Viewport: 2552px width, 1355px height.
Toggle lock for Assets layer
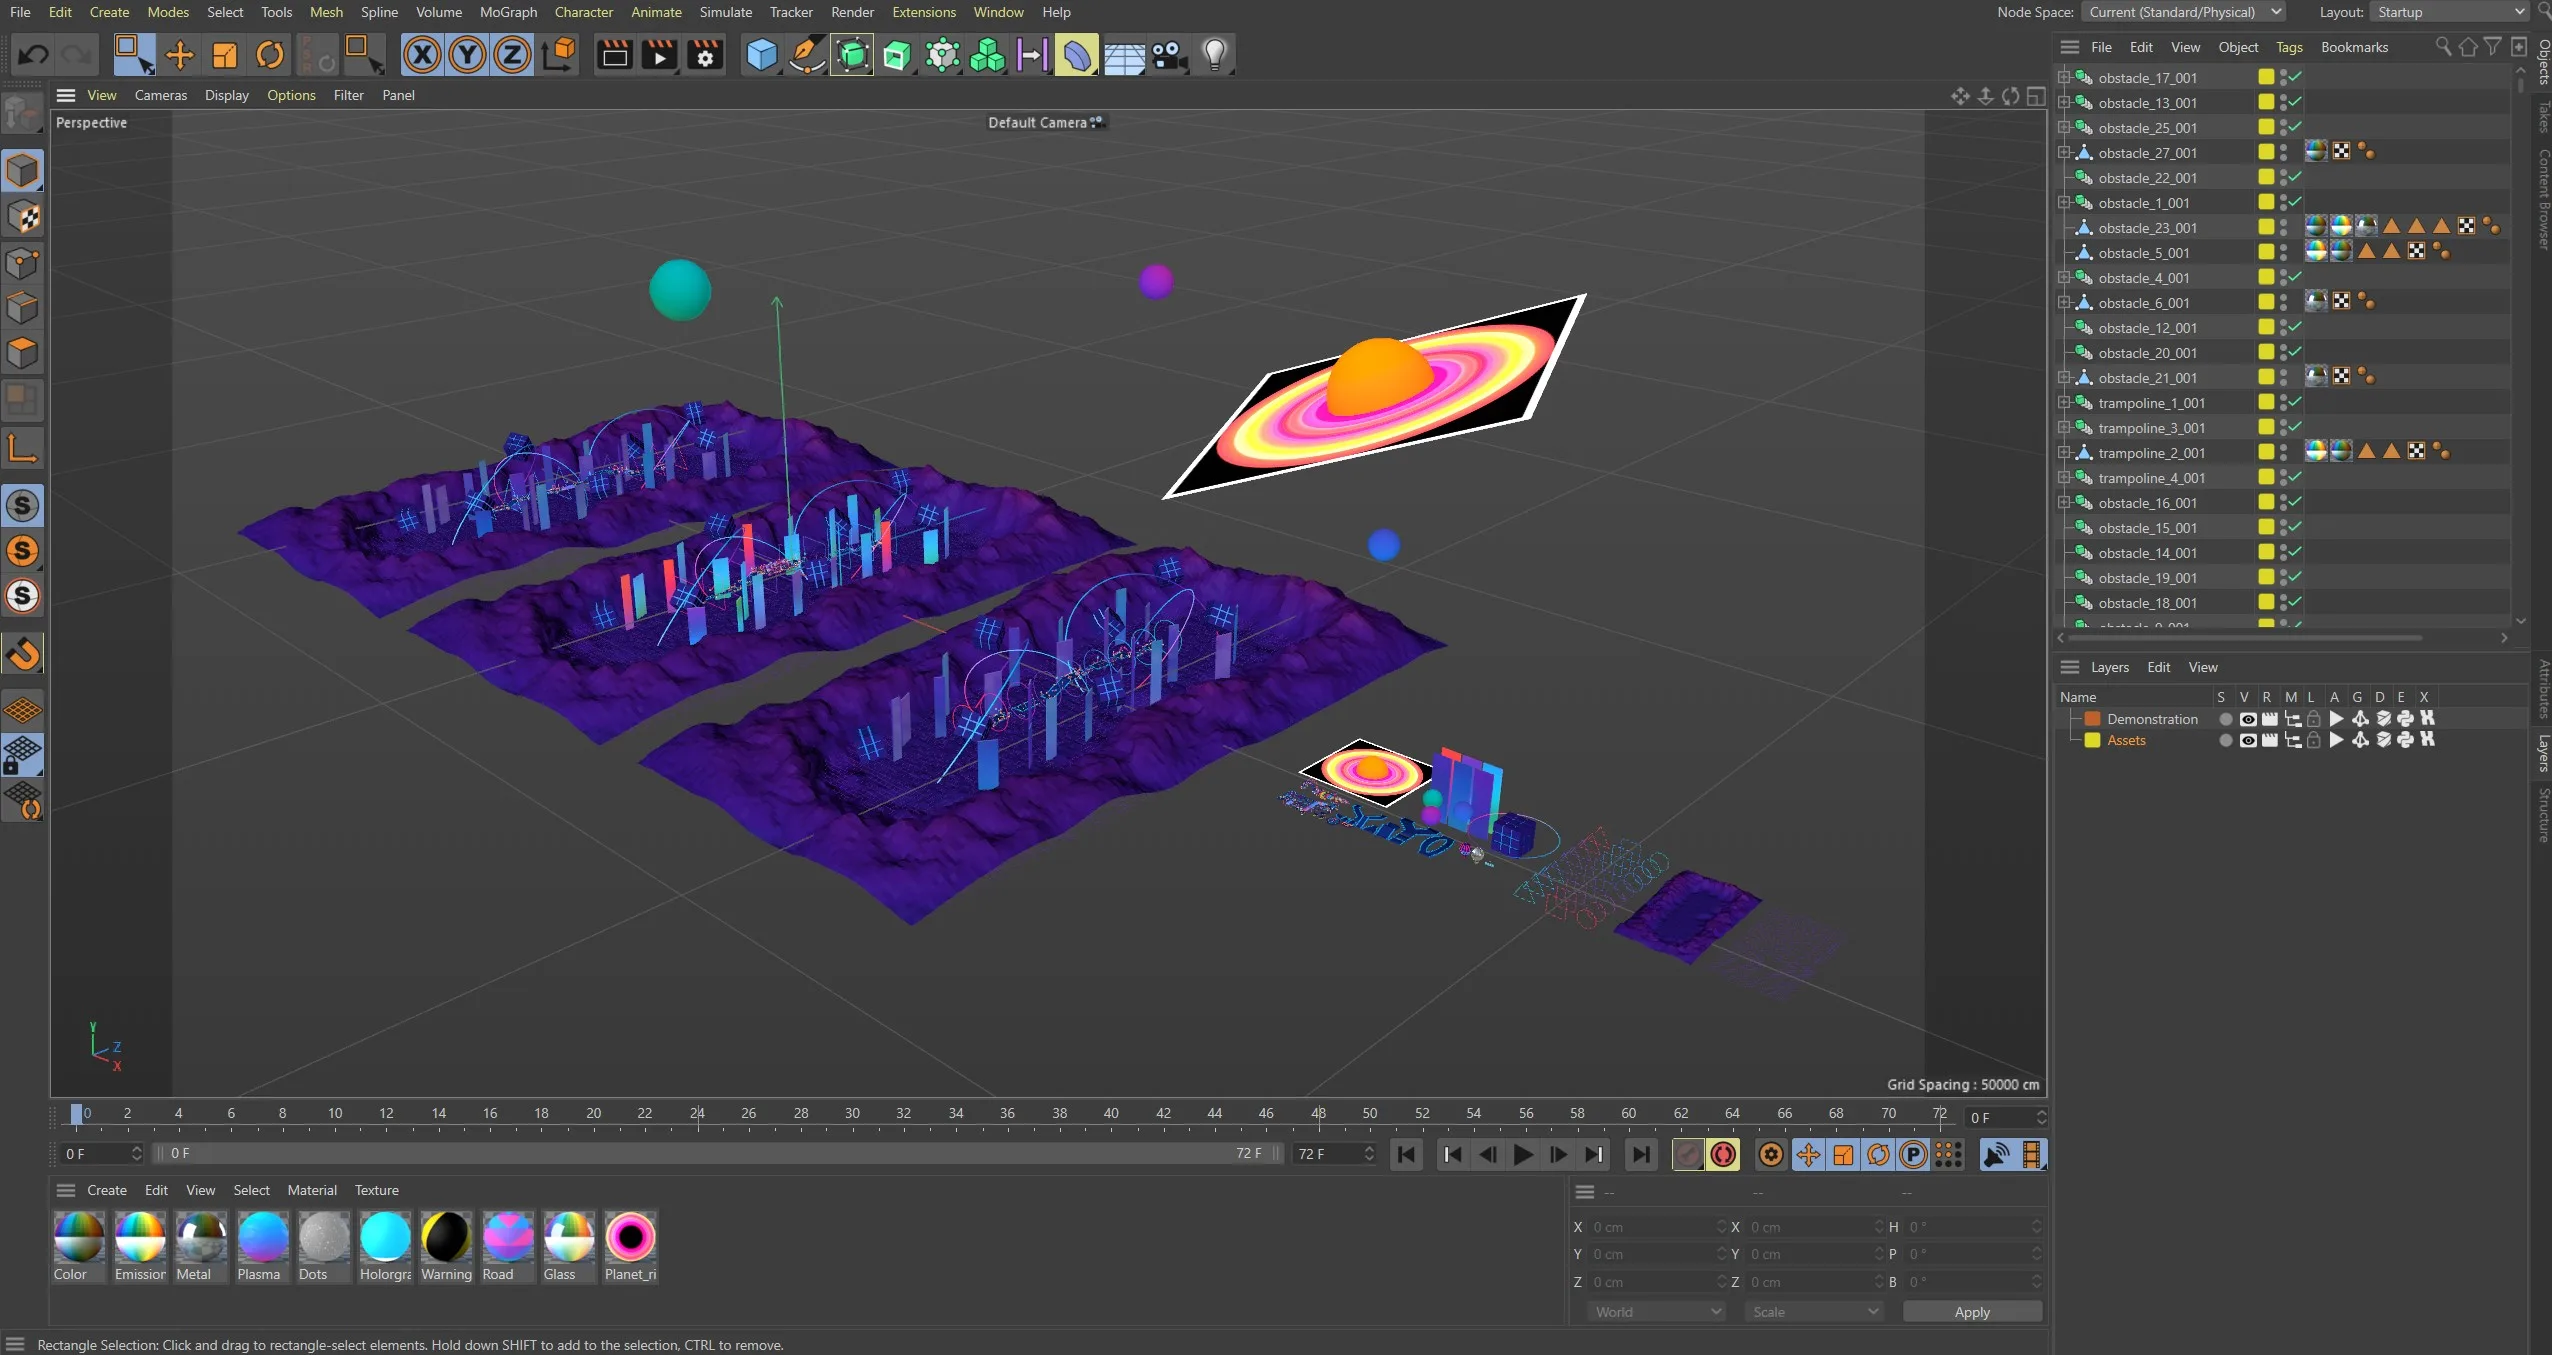click(x=2313, y=741)
